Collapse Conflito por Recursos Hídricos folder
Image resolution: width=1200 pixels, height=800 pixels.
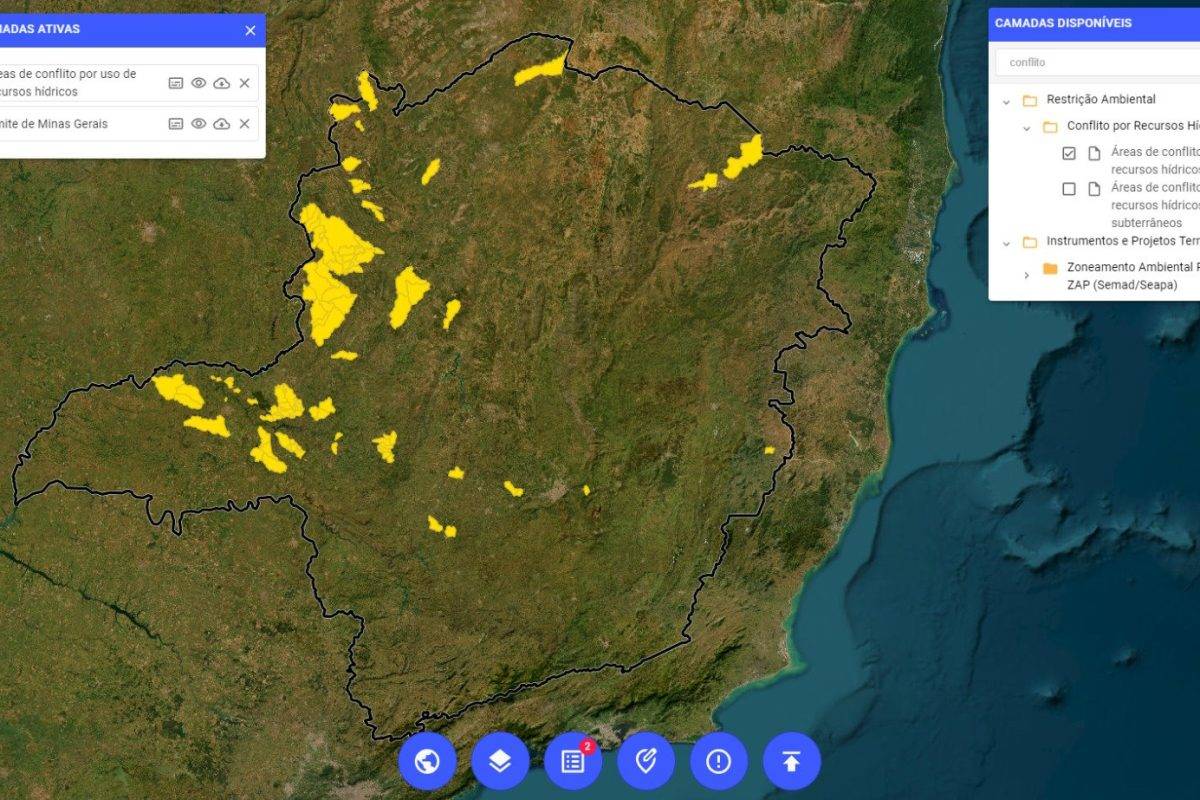pyautogui.click(x=1026, y=128)
